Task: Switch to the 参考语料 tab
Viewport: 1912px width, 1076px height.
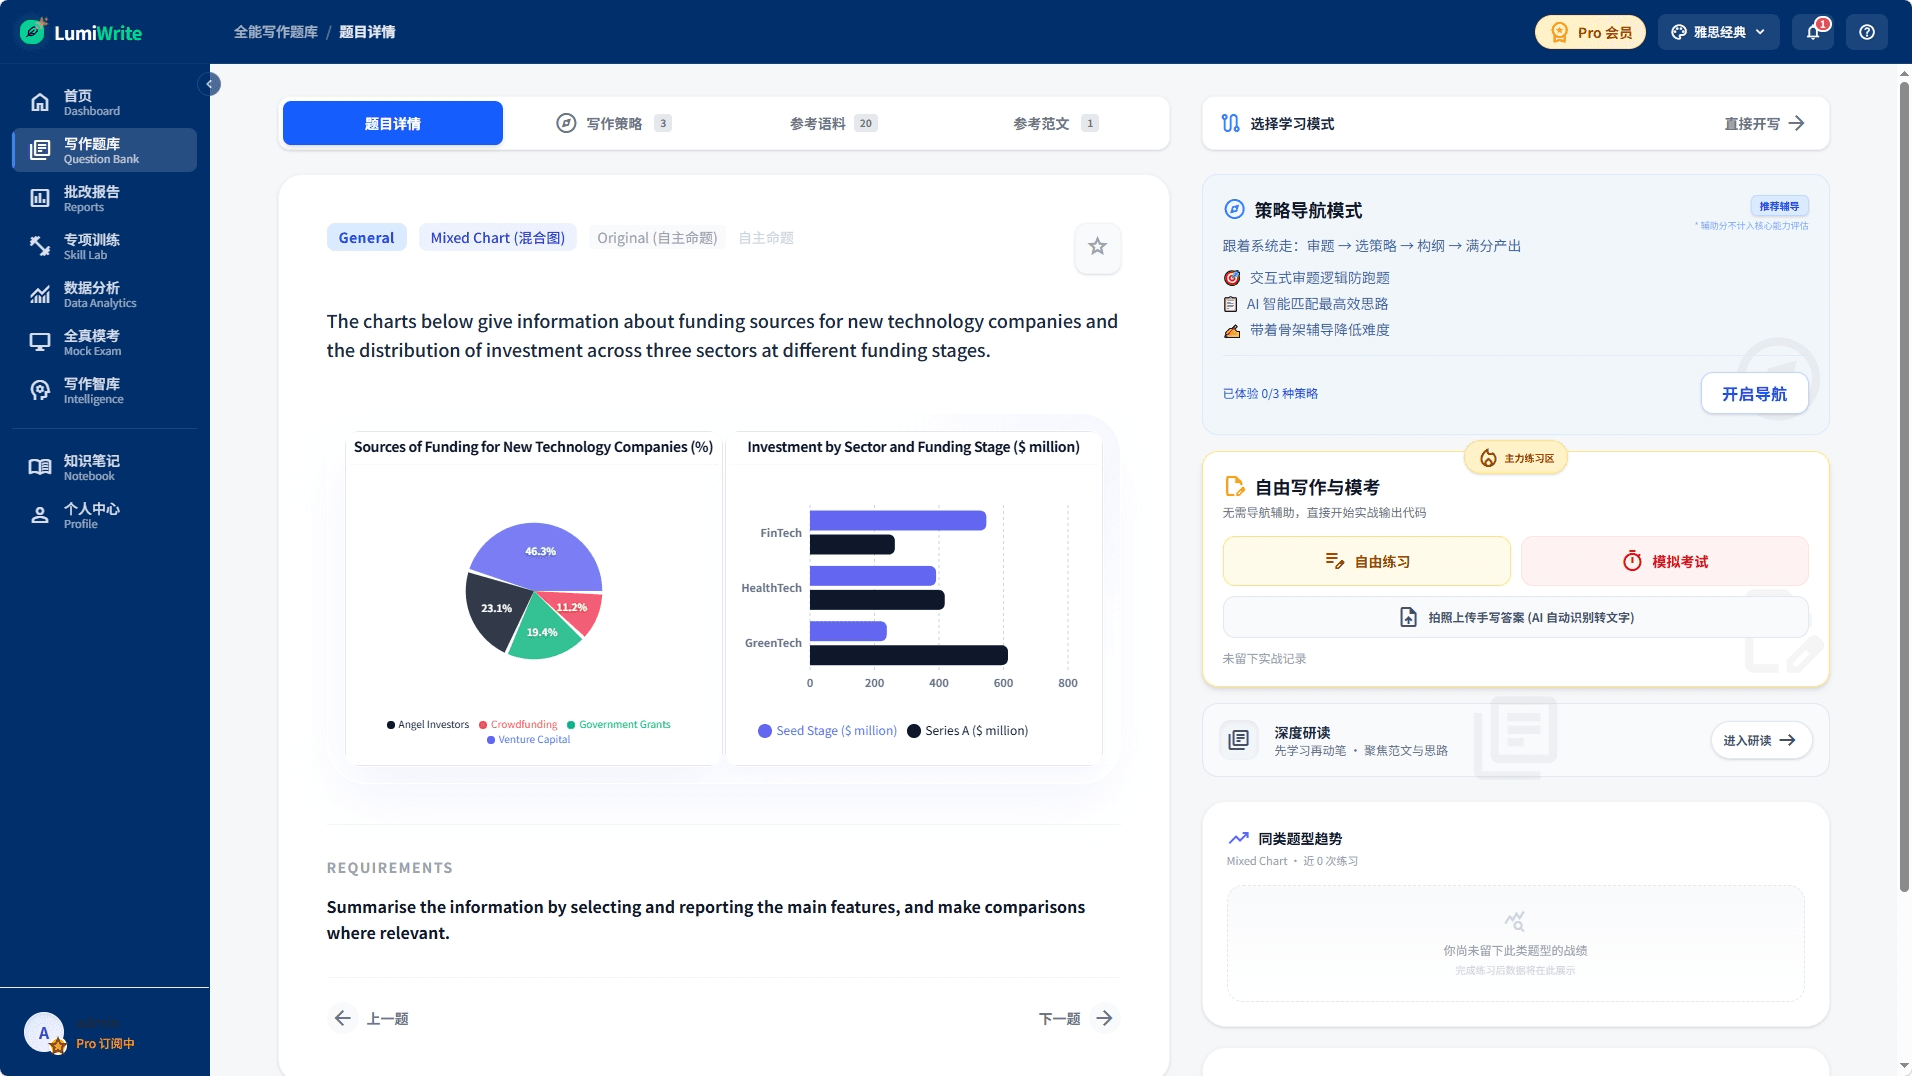Action: point(834,123)
